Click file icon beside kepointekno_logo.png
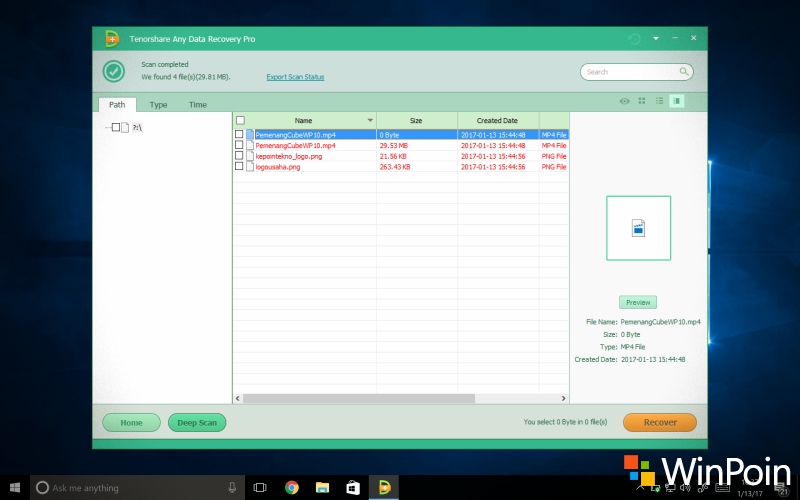This screenshot has height=500, width=800. click(x=249, y=156)
